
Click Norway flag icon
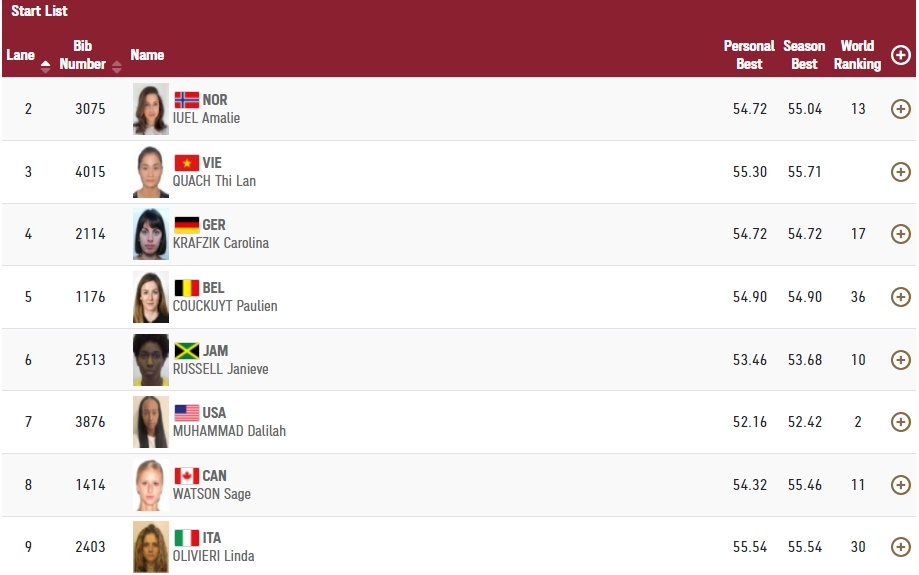point(186,100)
